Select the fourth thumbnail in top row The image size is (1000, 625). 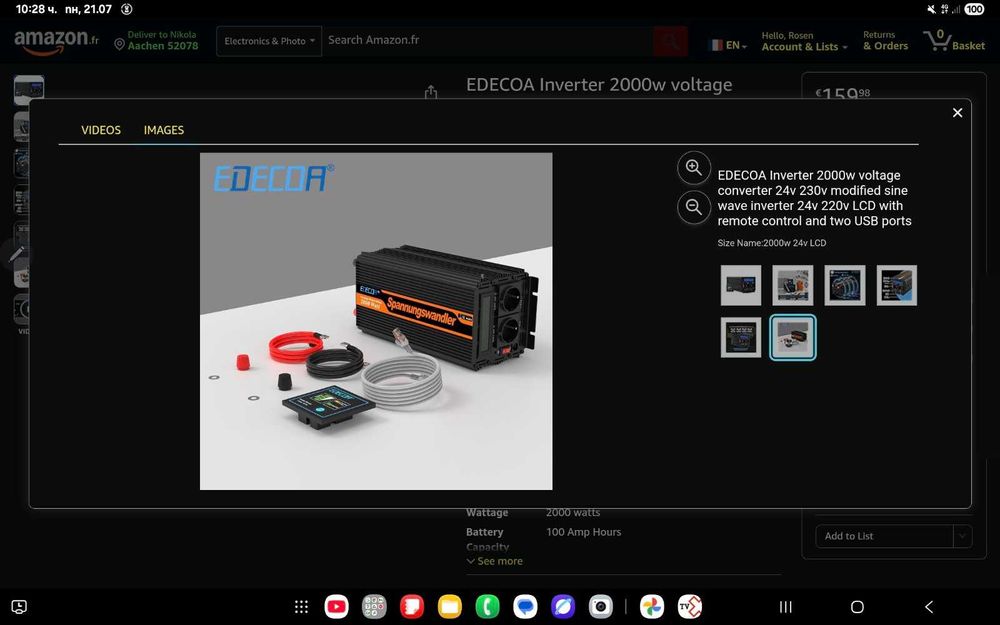click(897, 285)
